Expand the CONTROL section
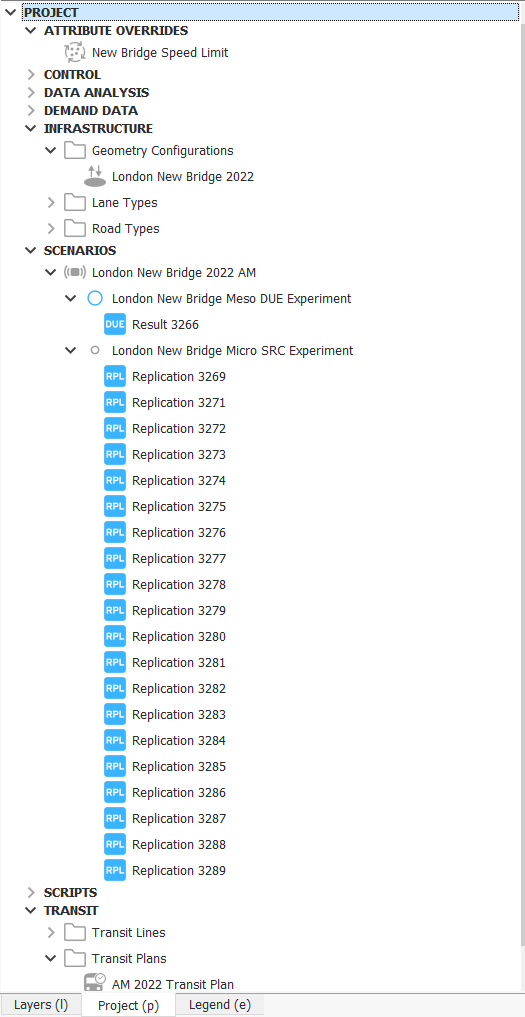Viewport: 525px width, 1017px height. 31,75
